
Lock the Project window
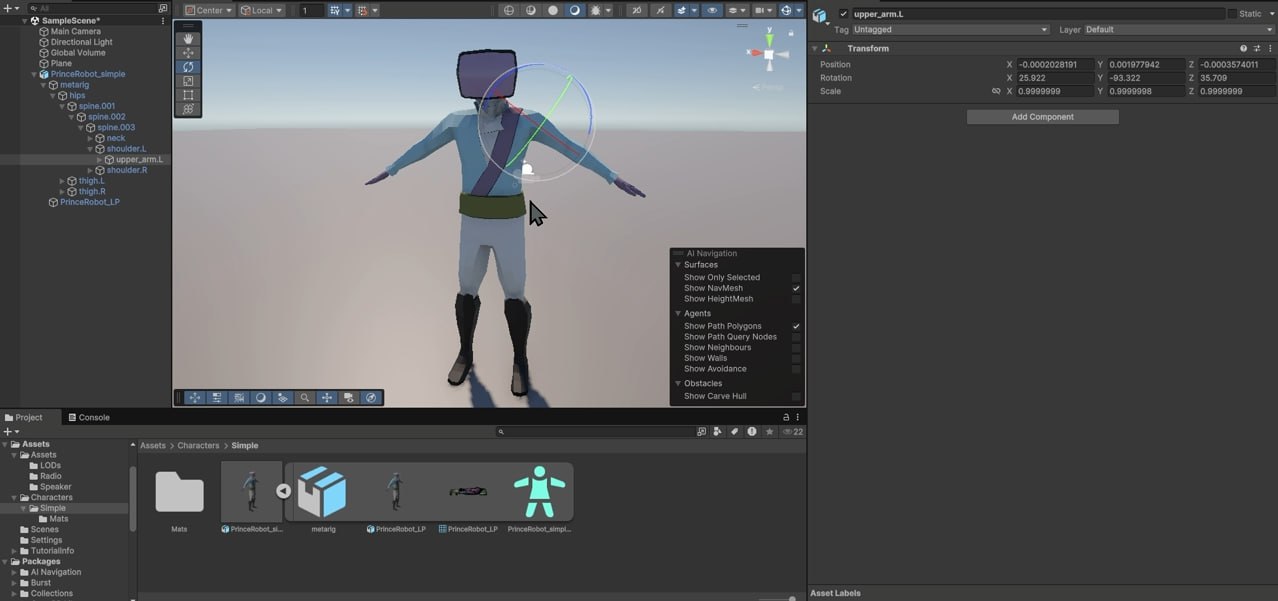[x=786, y=417]
